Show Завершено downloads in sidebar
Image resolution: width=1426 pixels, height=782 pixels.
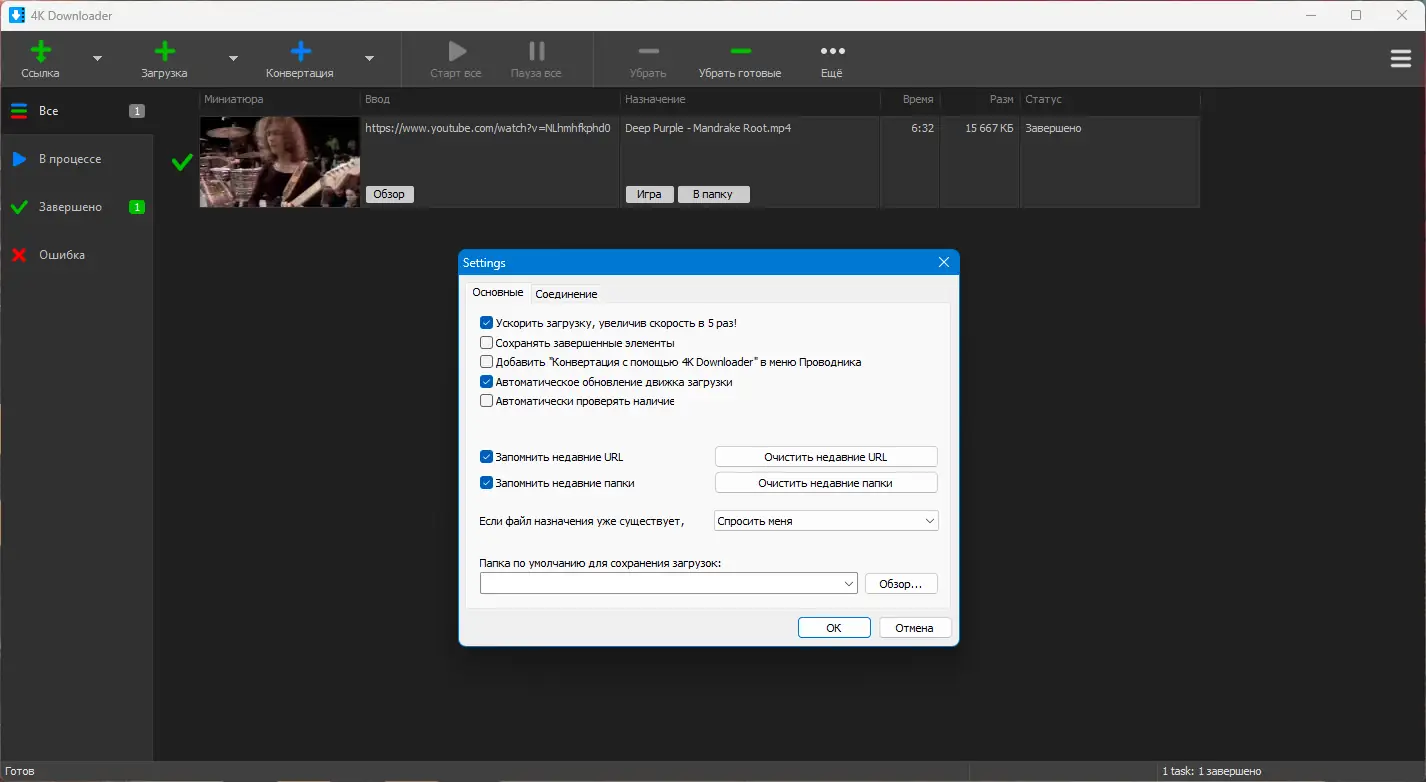[76, 207]
